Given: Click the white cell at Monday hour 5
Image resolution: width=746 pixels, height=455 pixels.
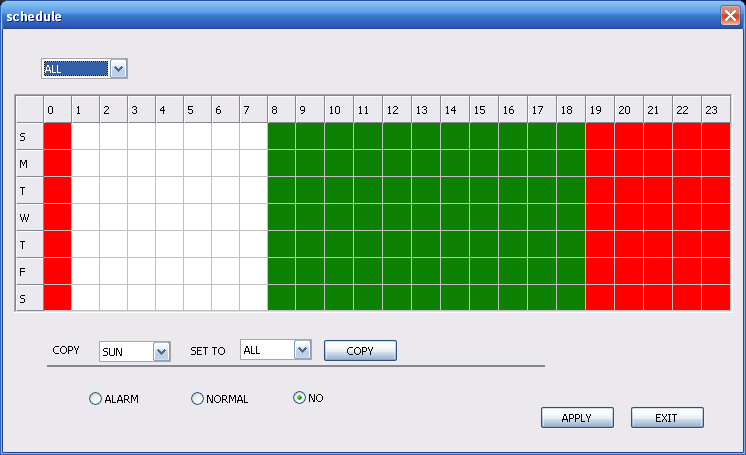Looking at the screenshot, I should pyautogui.click(x=197, y=163).
